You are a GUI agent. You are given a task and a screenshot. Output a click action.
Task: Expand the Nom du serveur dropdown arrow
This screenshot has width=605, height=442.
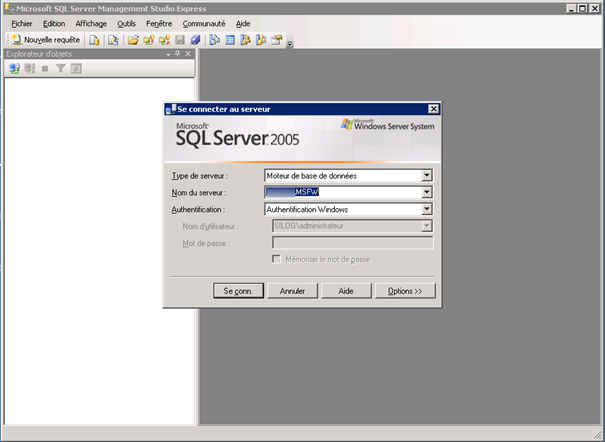click(426, 192)
